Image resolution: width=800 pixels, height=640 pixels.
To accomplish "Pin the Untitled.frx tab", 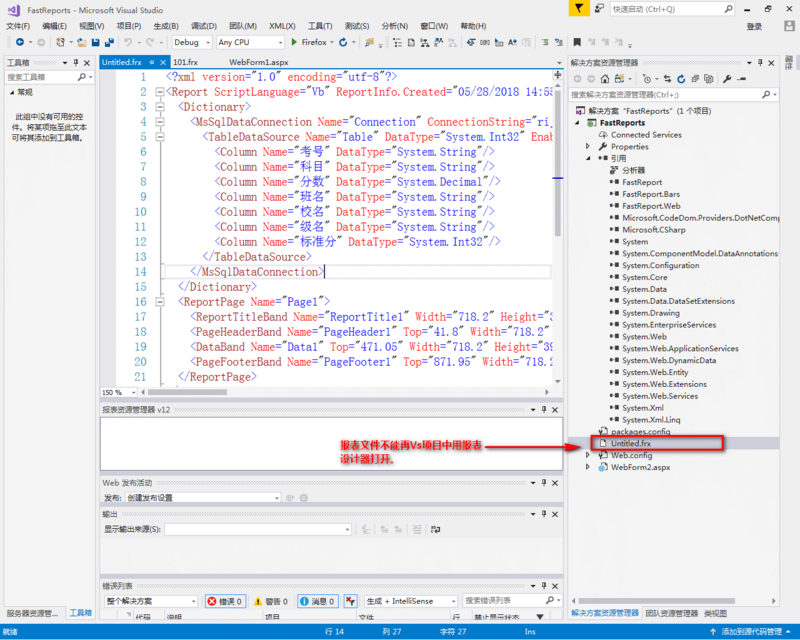I will coord(152,62).
